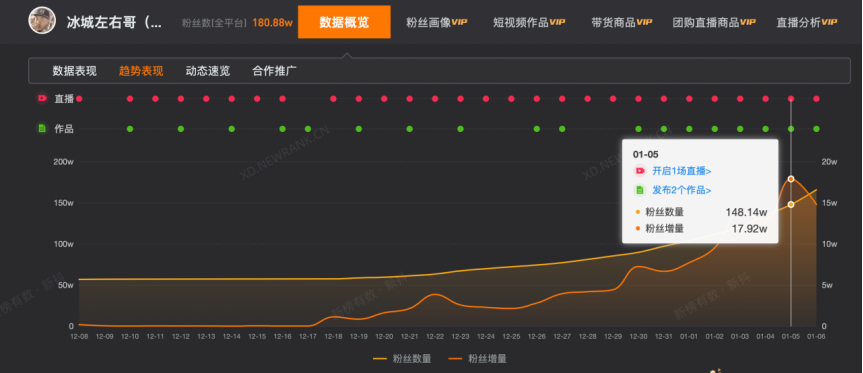
Task: Click the 作品 dot for 12-10
Action: (130, 129)
